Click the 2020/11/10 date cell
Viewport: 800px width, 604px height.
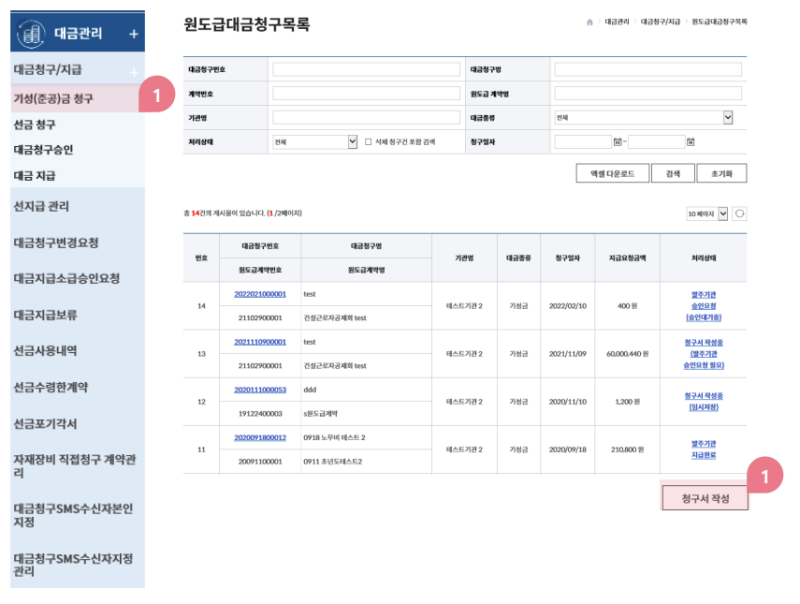coord(568,402)
